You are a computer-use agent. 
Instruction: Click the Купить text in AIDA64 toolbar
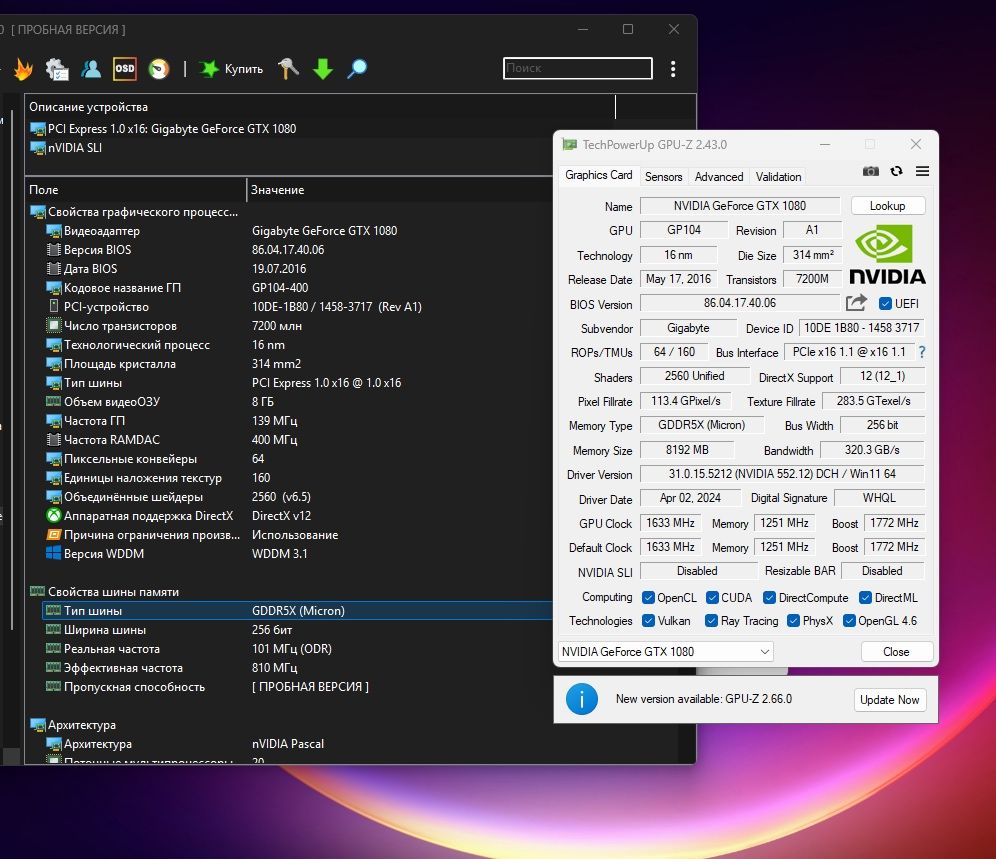[244, 69]
